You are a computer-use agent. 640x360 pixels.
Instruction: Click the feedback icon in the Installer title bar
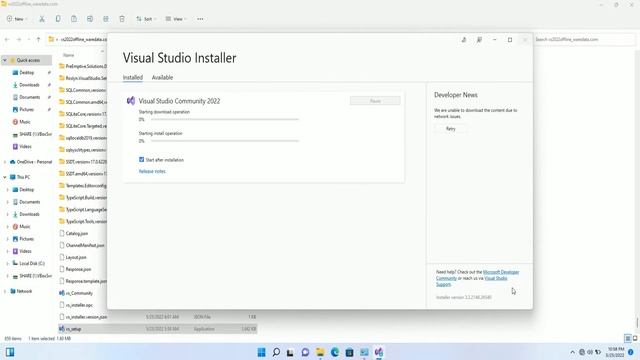(479, 40)
